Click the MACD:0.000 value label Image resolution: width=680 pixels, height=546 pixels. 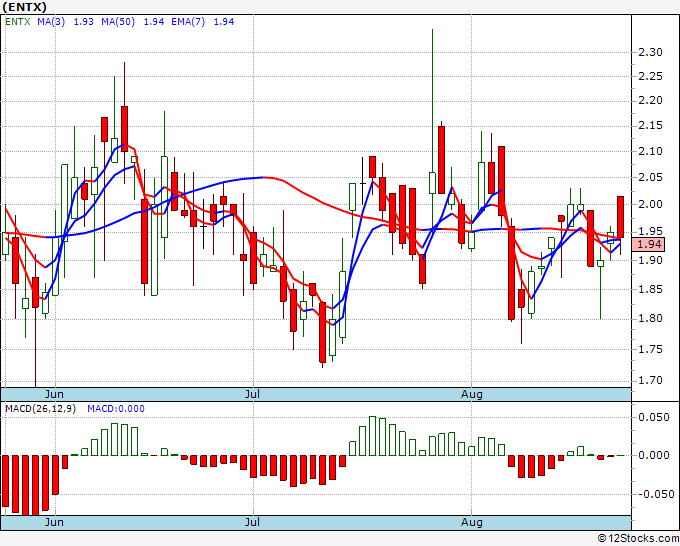pyautogui.click(x=116, y=409)
